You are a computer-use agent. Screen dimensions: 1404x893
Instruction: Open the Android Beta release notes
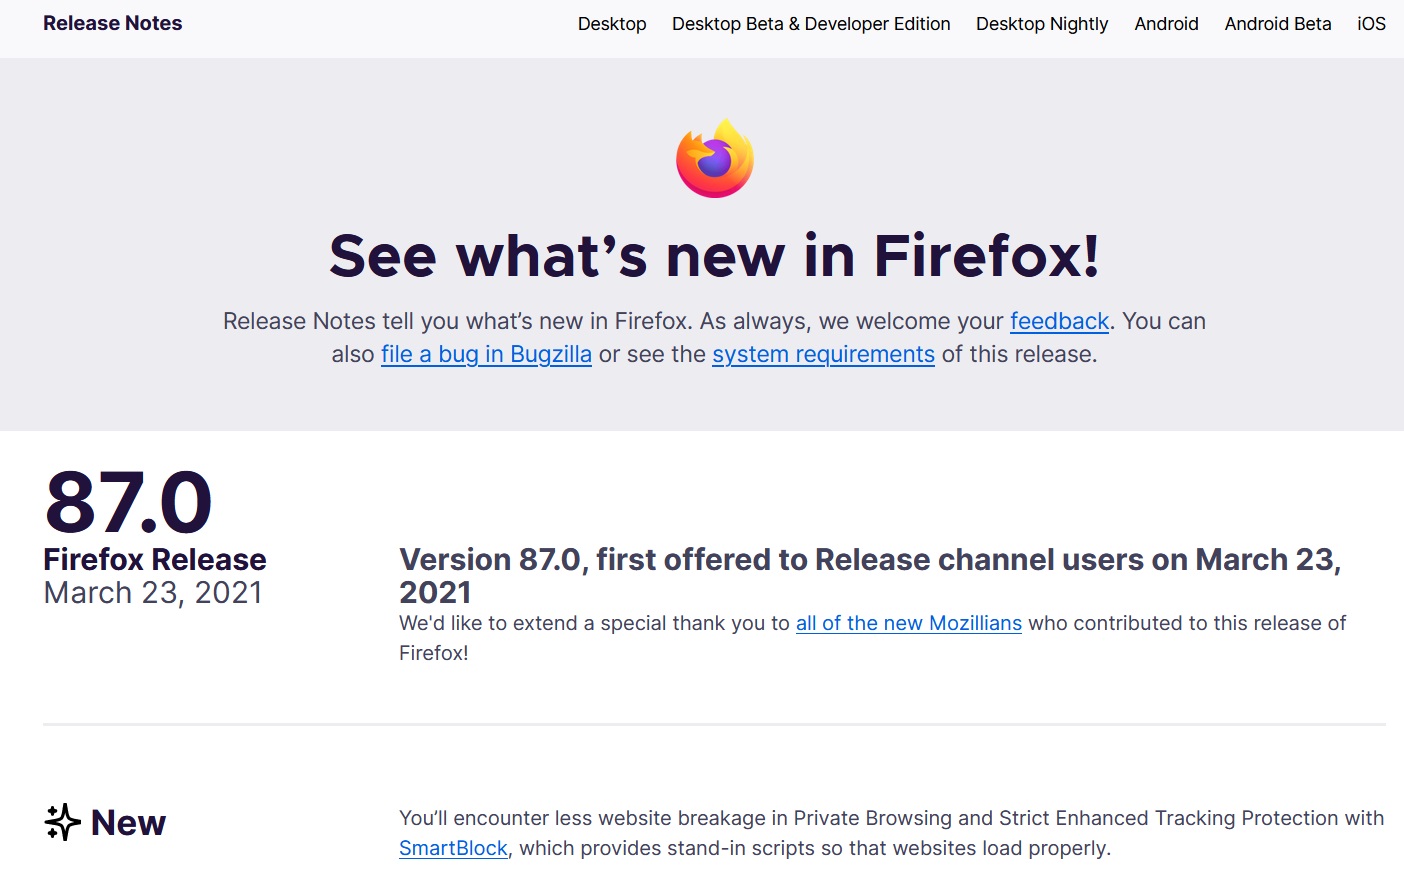click(x=1278, y=24)
